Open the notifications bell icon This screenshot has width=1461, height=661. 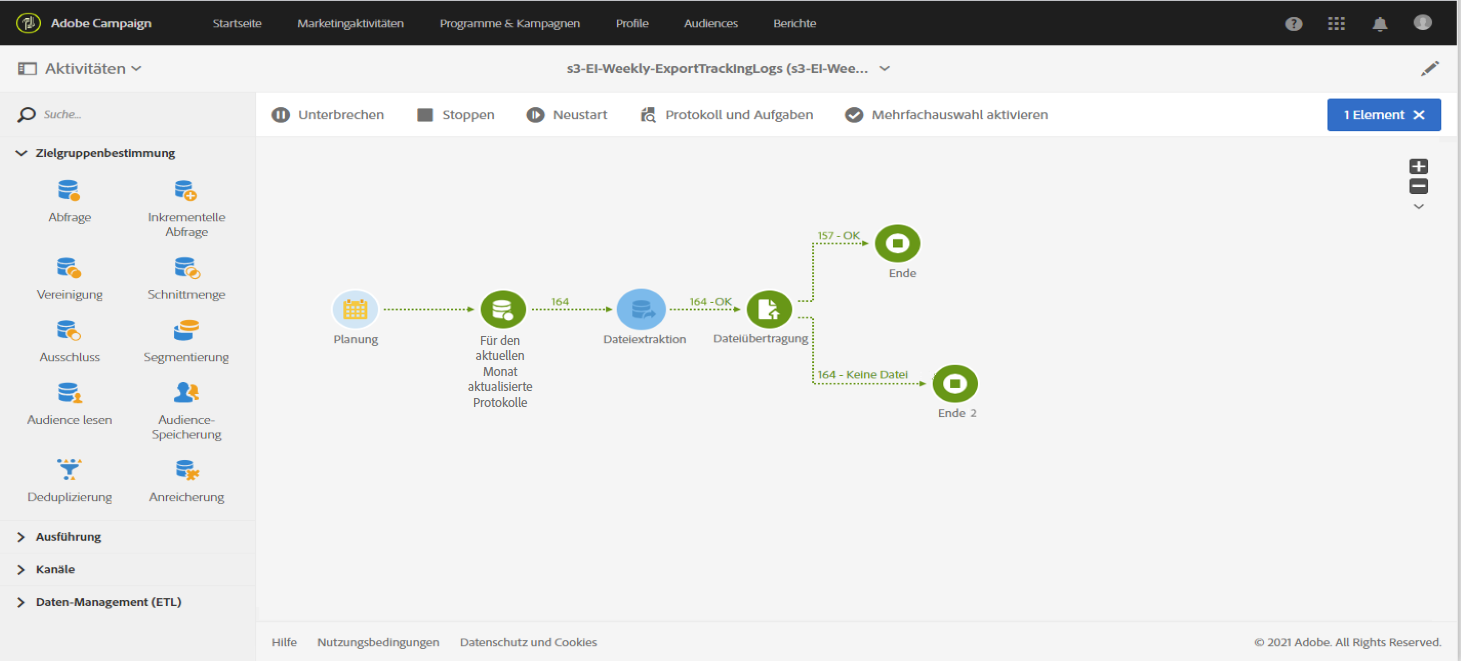pyautogui.click(x=1380, y=24)
